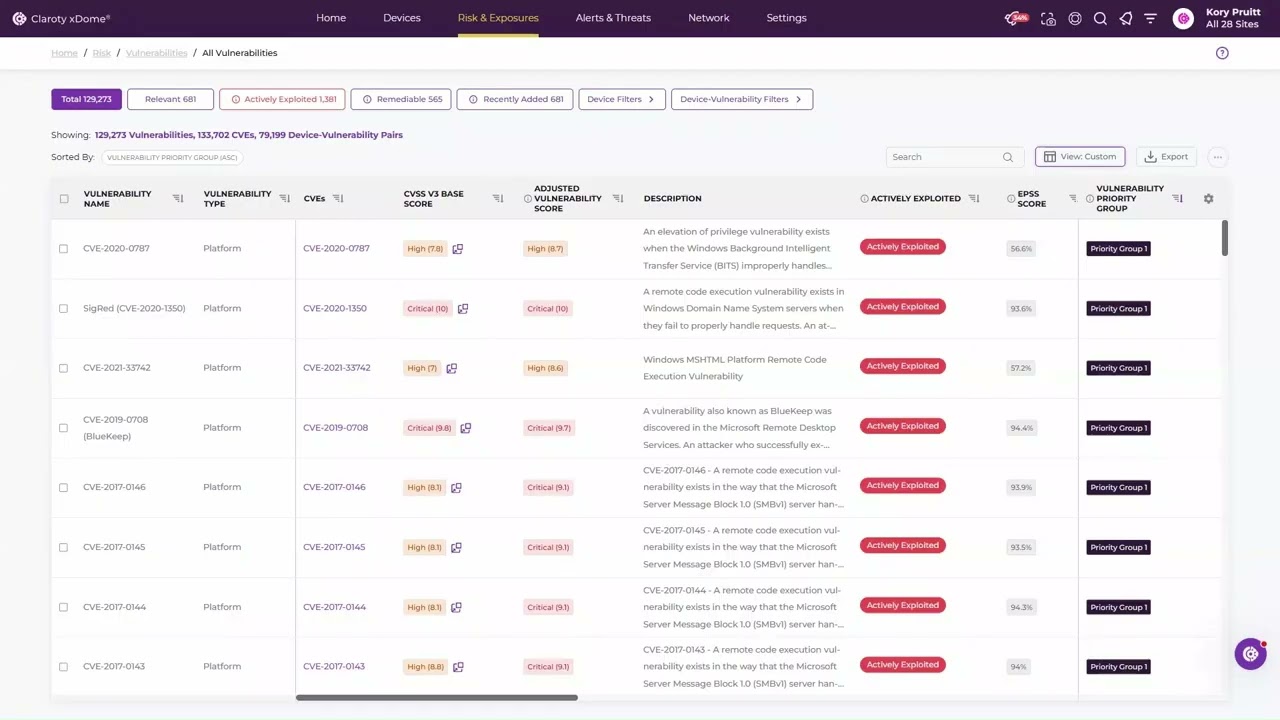The width and height of the screenshot is (1280, 720).
Task: Click the CVSS link icon for CVE-2017-0146
Action: [456, 488]
